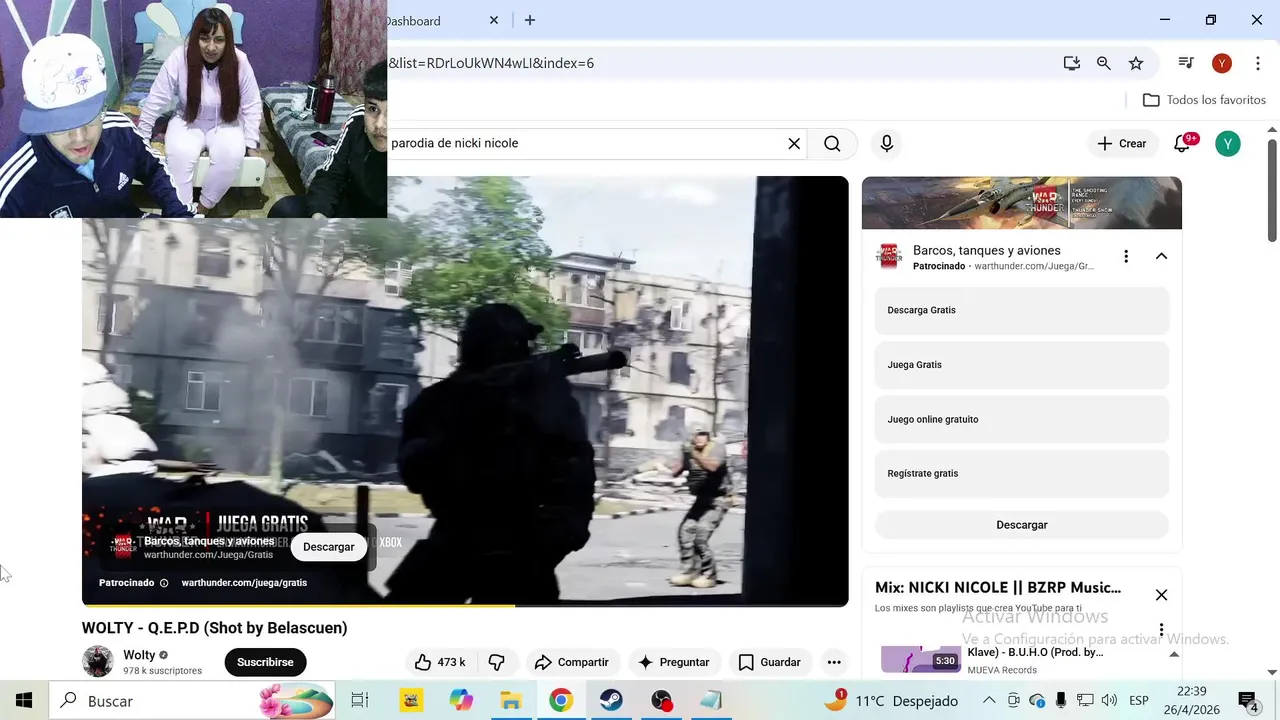1280x720 pixels.
Task: Open File Explorer from the taskbar
Action: (x=511, y=701)
